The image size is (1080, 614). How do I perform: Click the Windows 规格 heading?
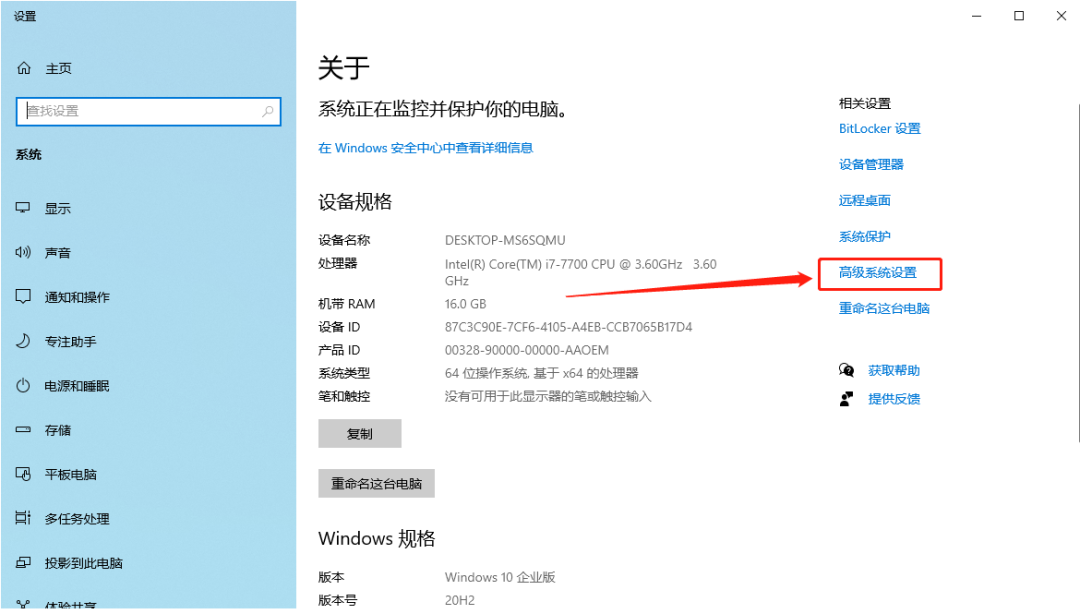click(x=377, y=539)
